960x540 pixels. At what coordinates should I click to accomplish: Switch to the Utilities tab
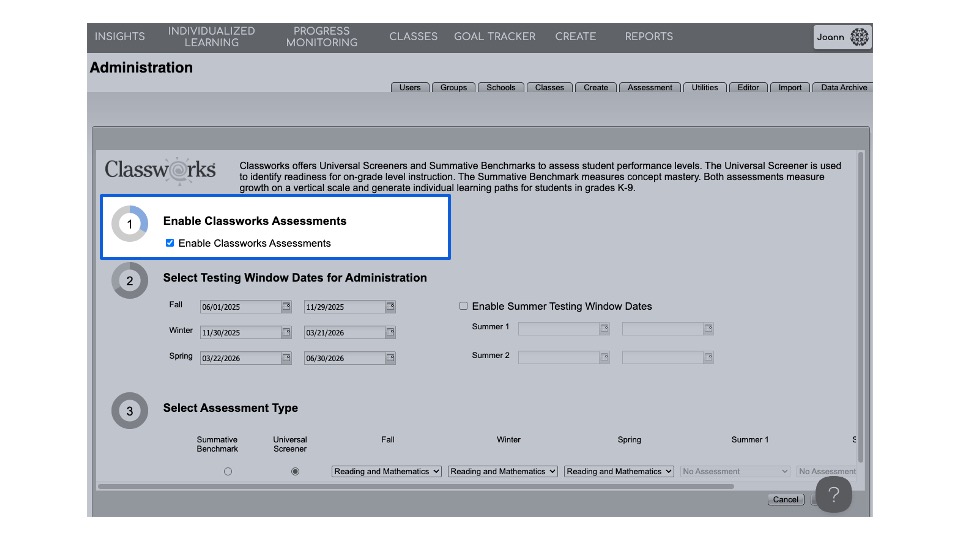point(705,88)
